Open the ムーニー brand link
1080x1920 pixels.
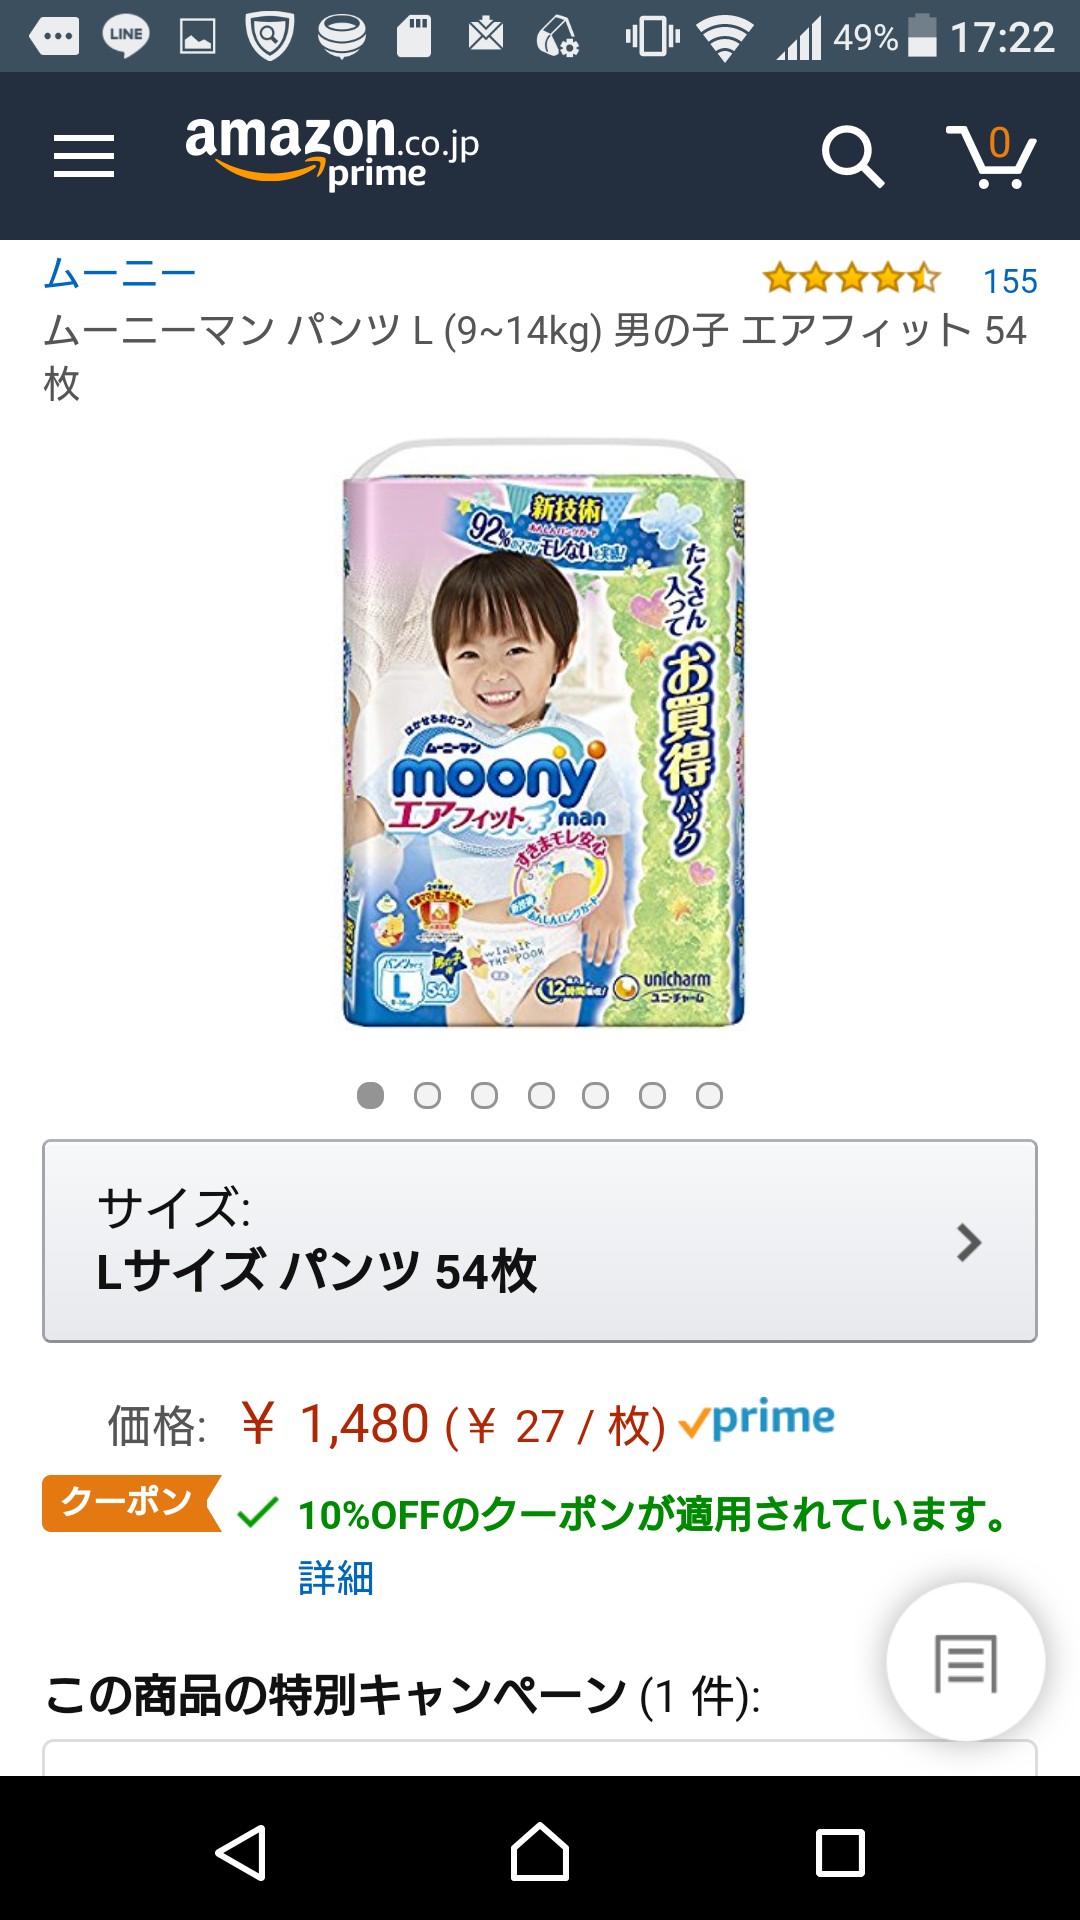[x=120, y=273]
